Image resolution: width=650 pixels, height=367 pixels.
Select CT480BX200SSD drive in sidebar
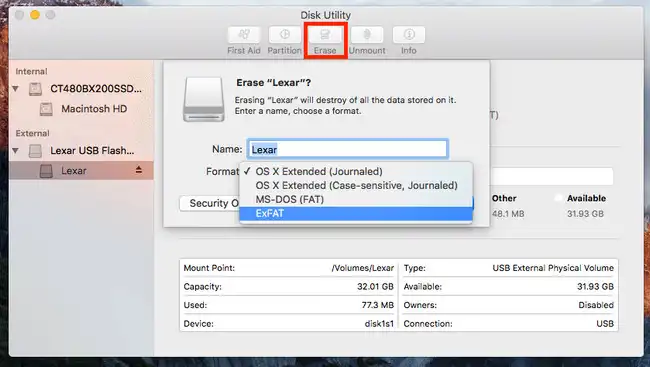click(96, 89)
